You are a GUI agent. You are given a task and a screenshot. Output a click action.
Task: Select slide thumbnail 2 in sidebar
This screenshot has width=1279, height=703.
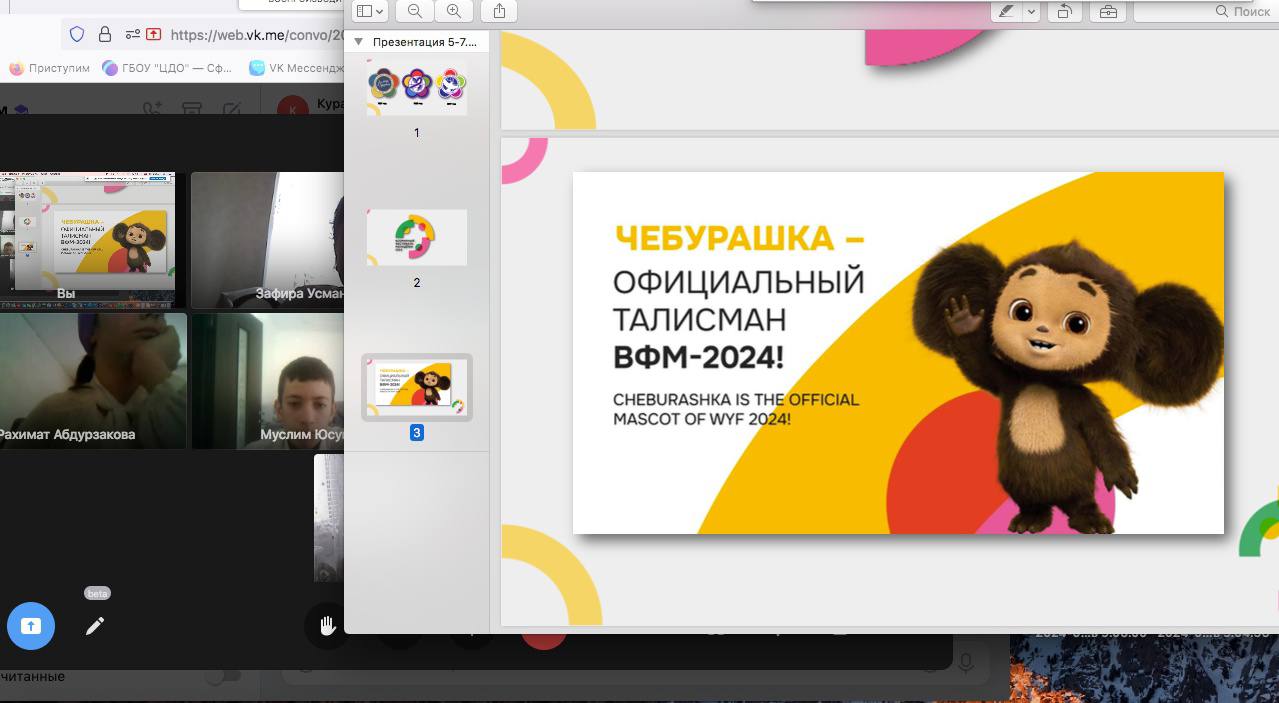[x=417, y=238]
